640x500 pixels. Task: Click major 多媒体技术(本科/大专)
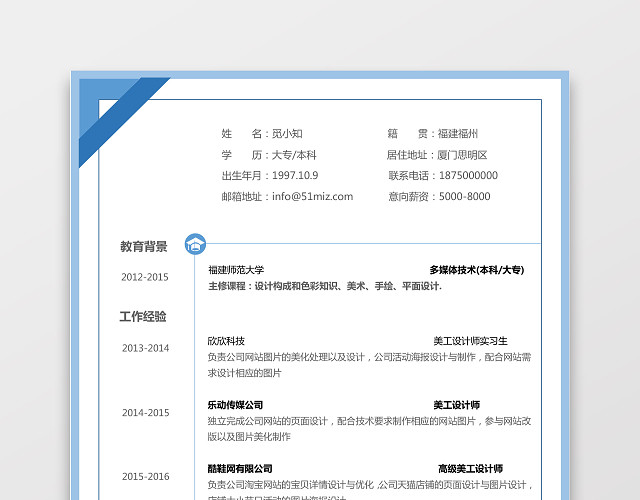pos(477,270)
